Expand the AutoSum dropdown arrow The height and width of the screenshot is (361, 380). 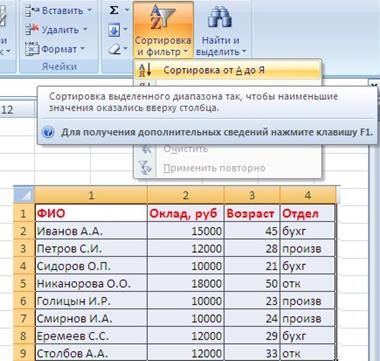point(126,10)
